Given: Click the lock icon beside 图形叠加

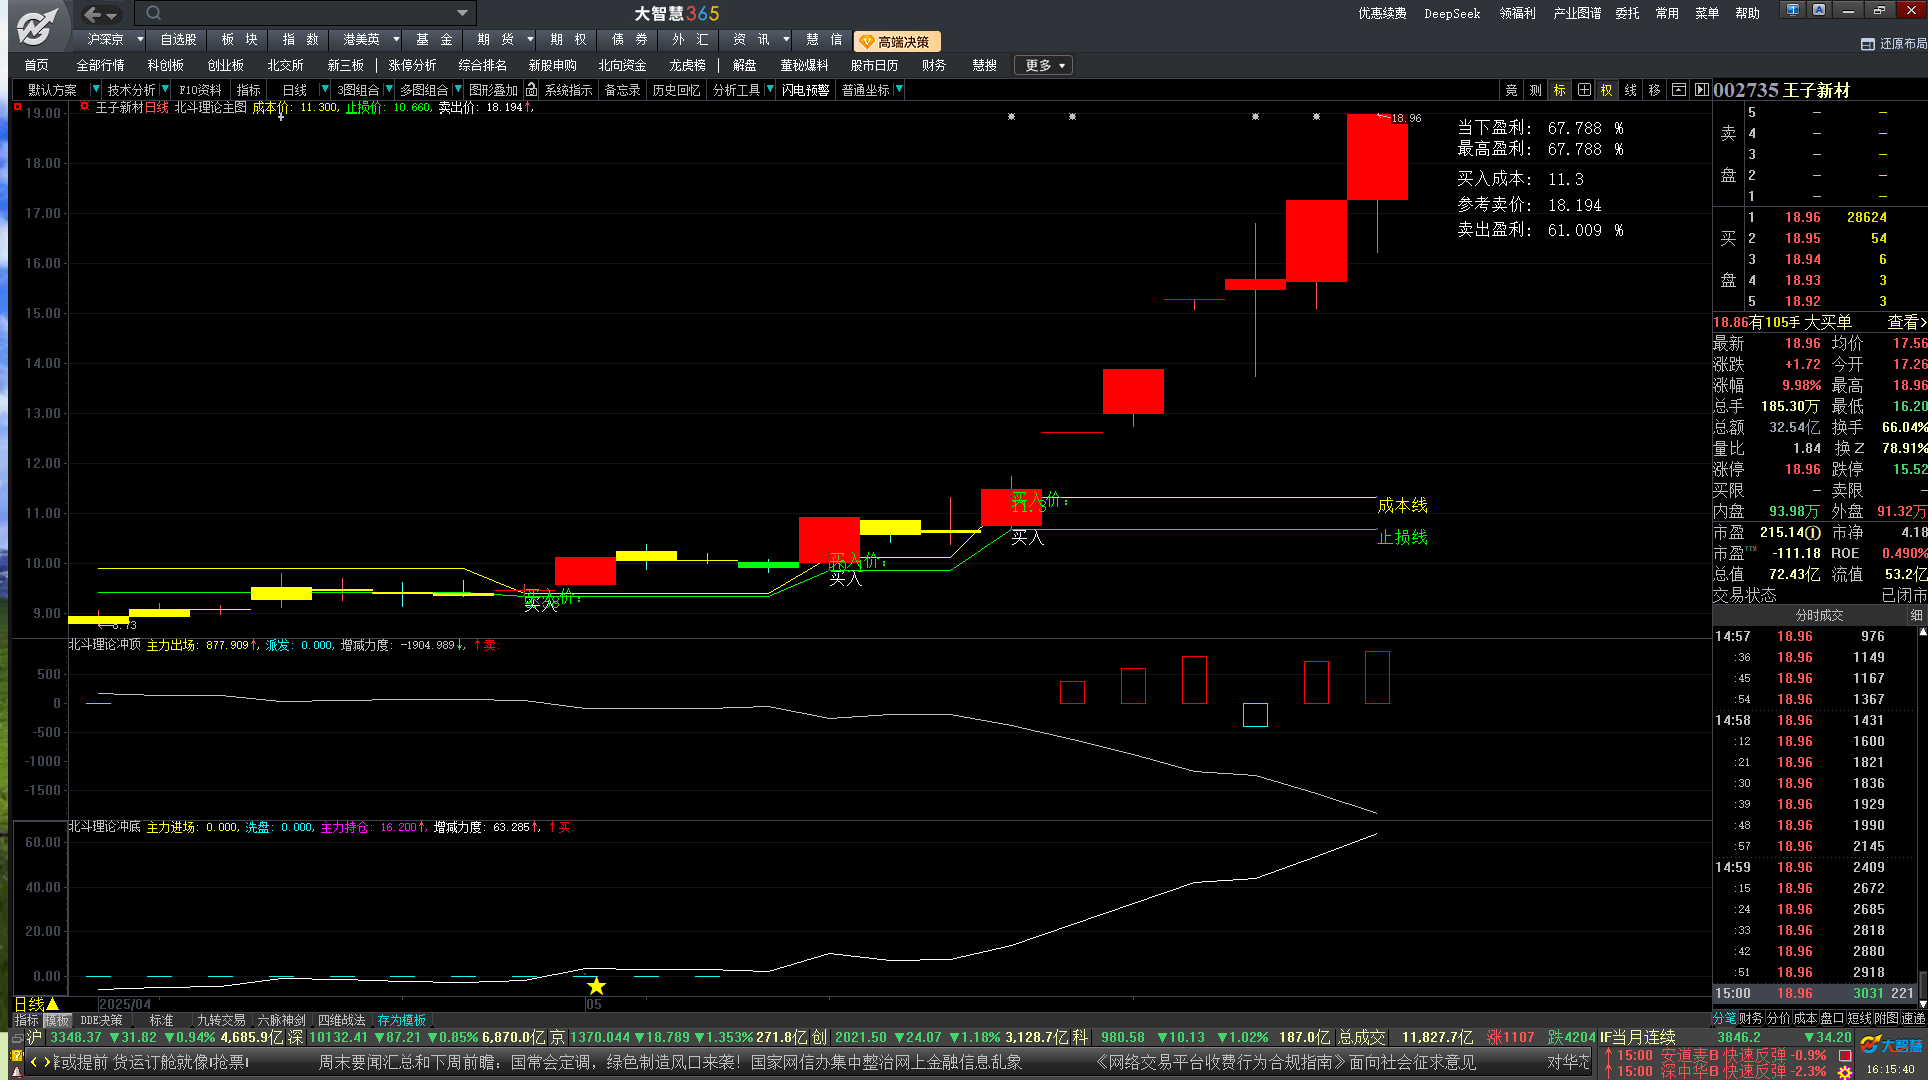Looking at the screenshot, I should pos(532,90).
